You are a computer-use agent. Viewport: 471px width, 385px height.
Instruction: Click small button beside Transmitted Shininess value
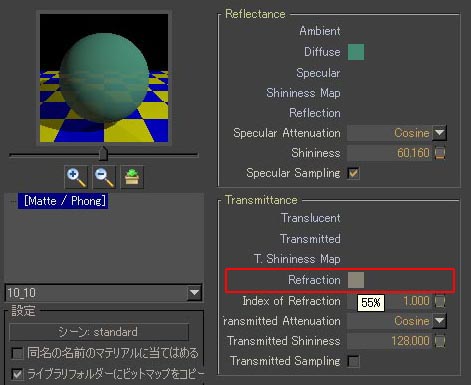point(440,341)
